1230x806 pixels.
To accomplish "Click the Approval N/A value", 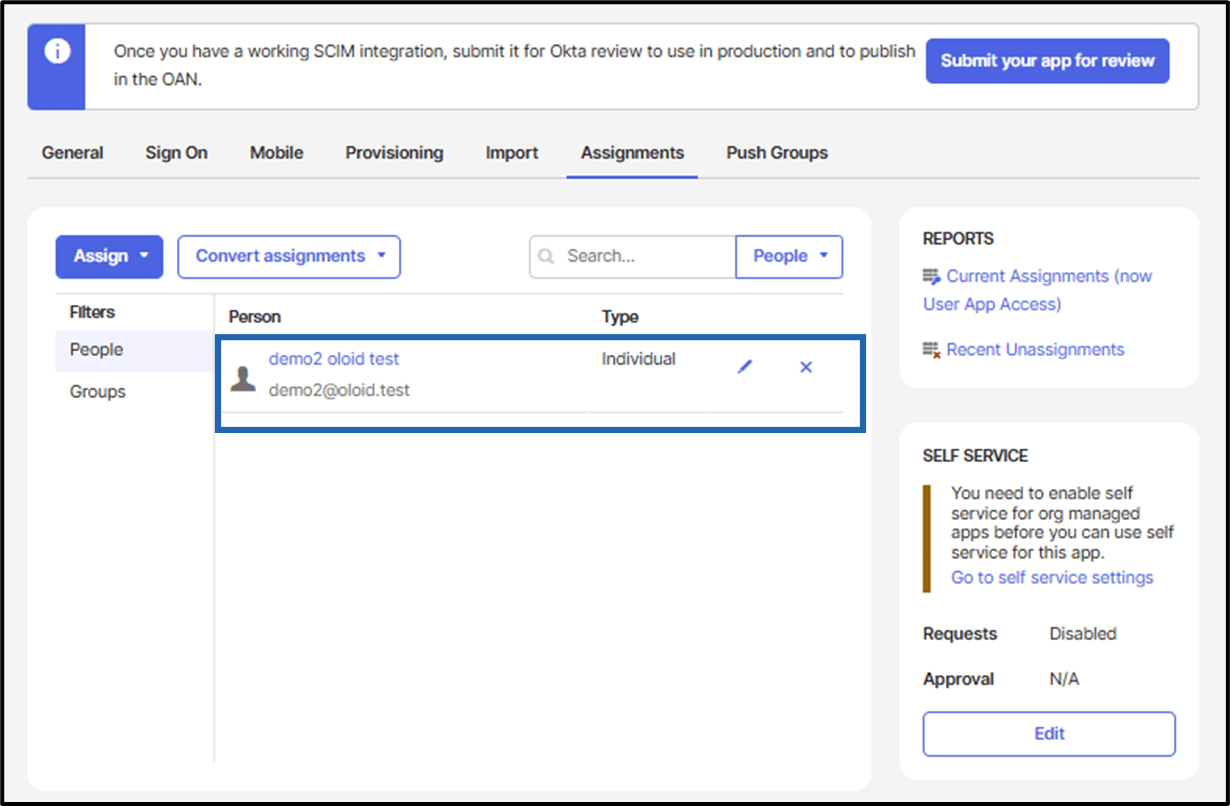I will tap(1064, 679).
